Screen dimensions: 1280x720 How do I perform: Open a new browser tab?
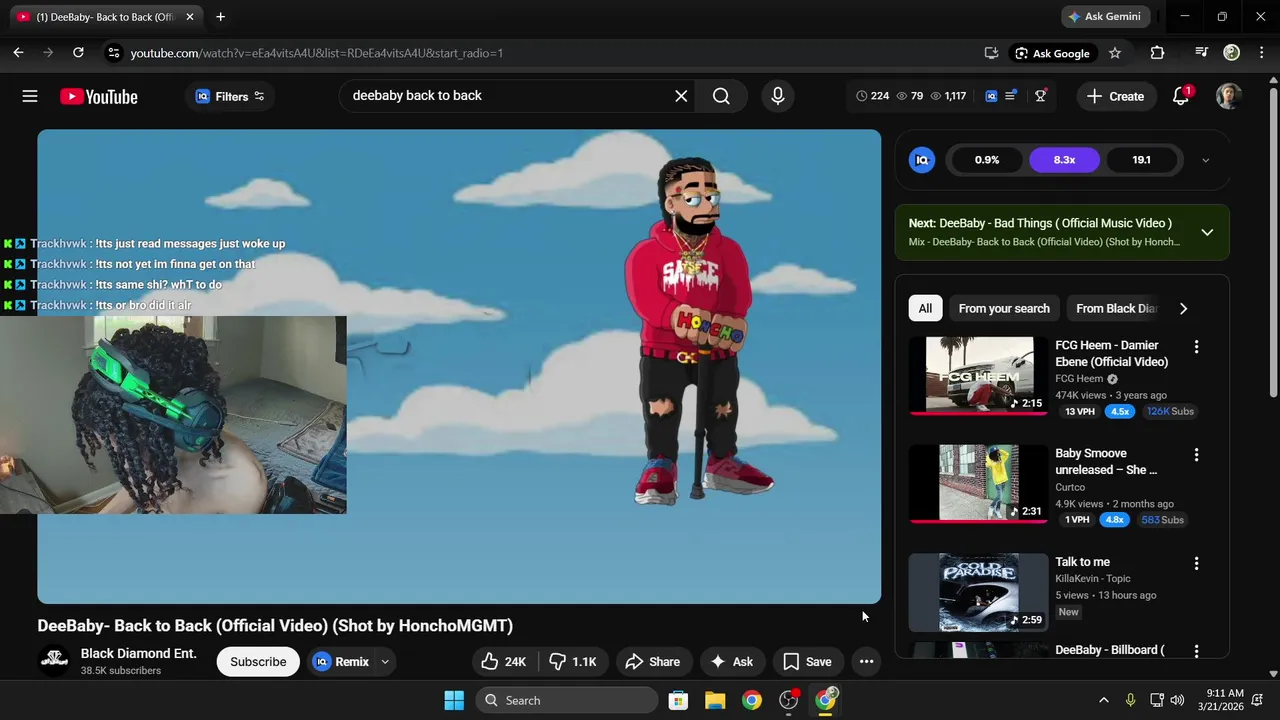point(220,16)
